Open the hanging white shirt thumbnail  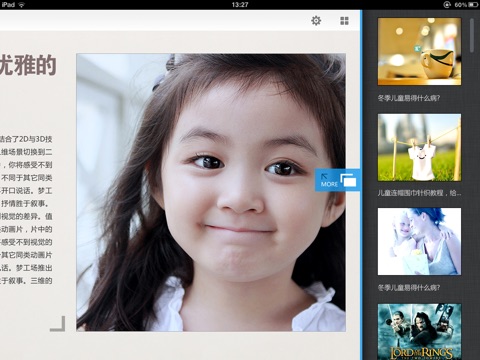click(x=419, y=147)
